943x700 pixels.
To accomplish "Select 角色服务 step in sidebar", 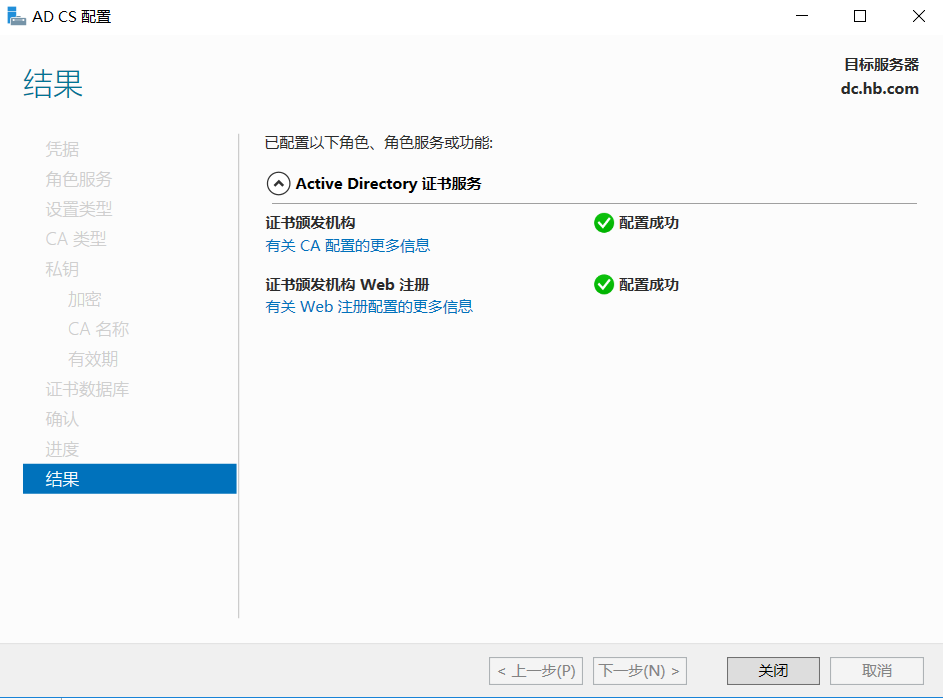I will (x=79, y=179).
